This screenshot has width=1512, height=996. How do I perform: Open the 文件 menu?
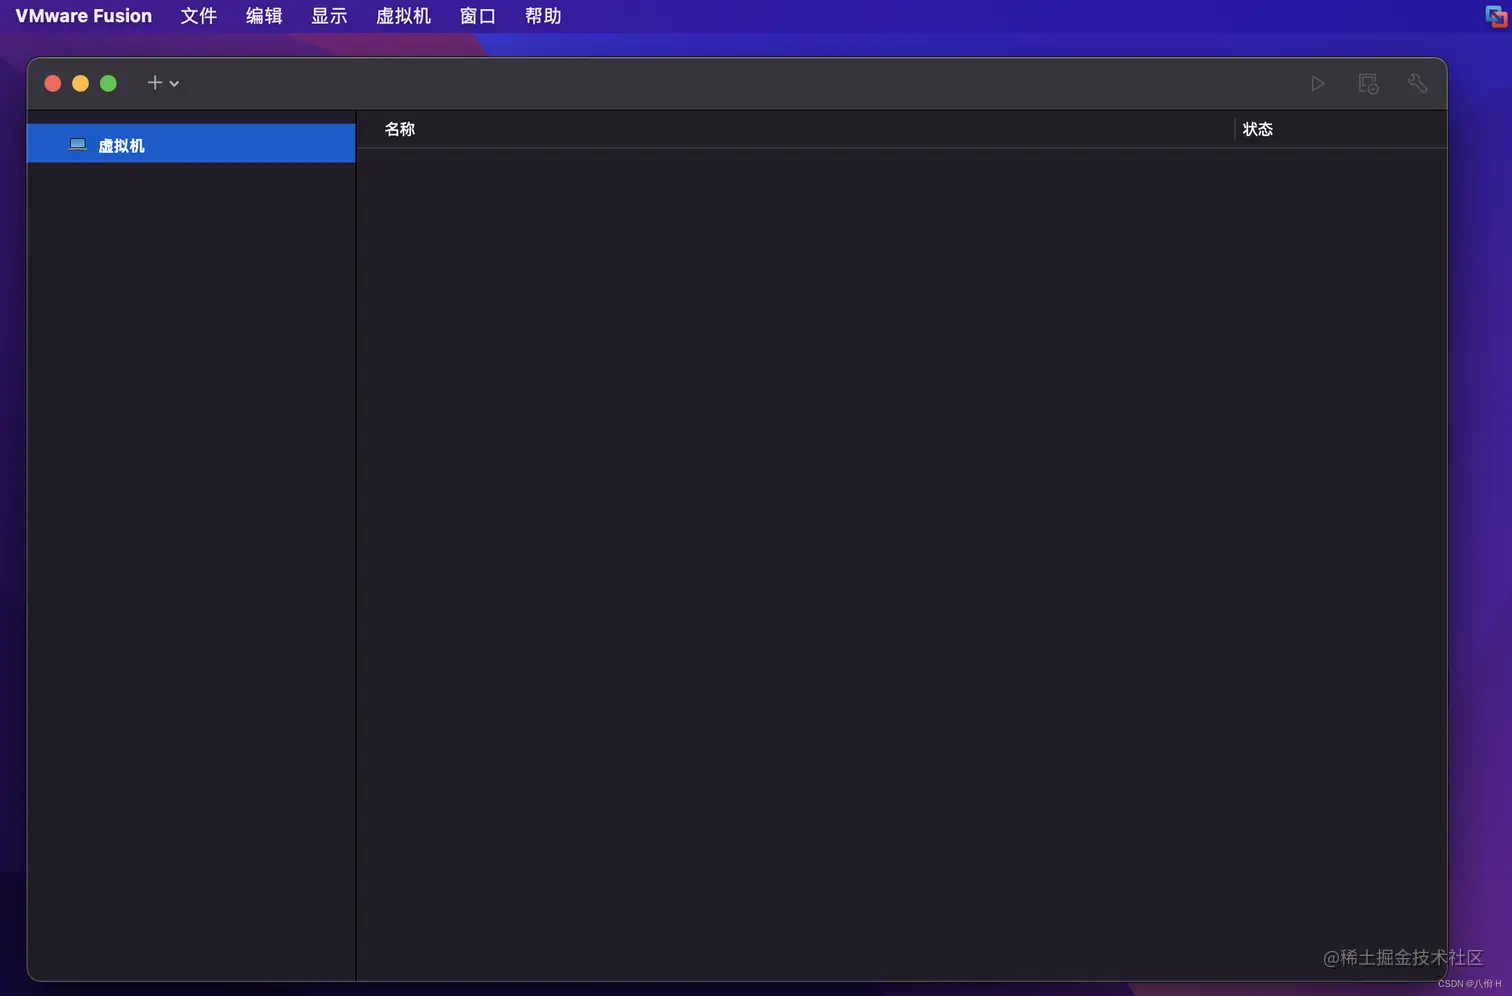click(x=199, y=16)
